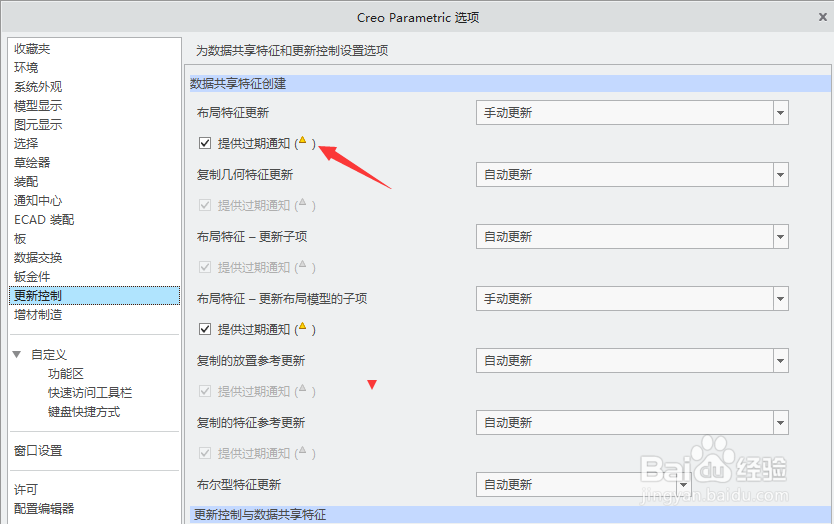Open 窗口设置 page
Image resolution: width=834 pixels, height=524 pixels.
pos(38,451)
